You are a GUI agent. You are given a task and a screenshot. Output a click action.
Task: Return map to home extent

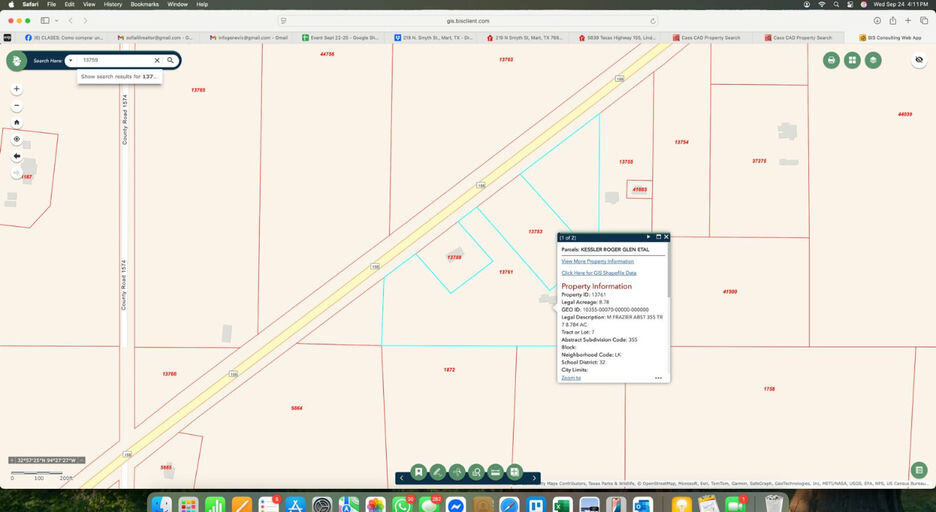(17, 122)
